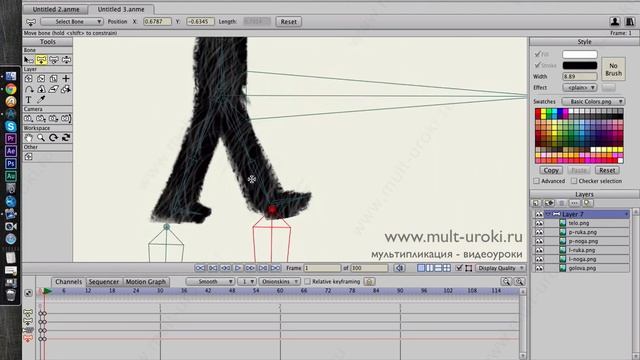Select the Zoom Workspace magnifier tool
The width and height of the screenshot is (640, 360).
tap(41, 138)
